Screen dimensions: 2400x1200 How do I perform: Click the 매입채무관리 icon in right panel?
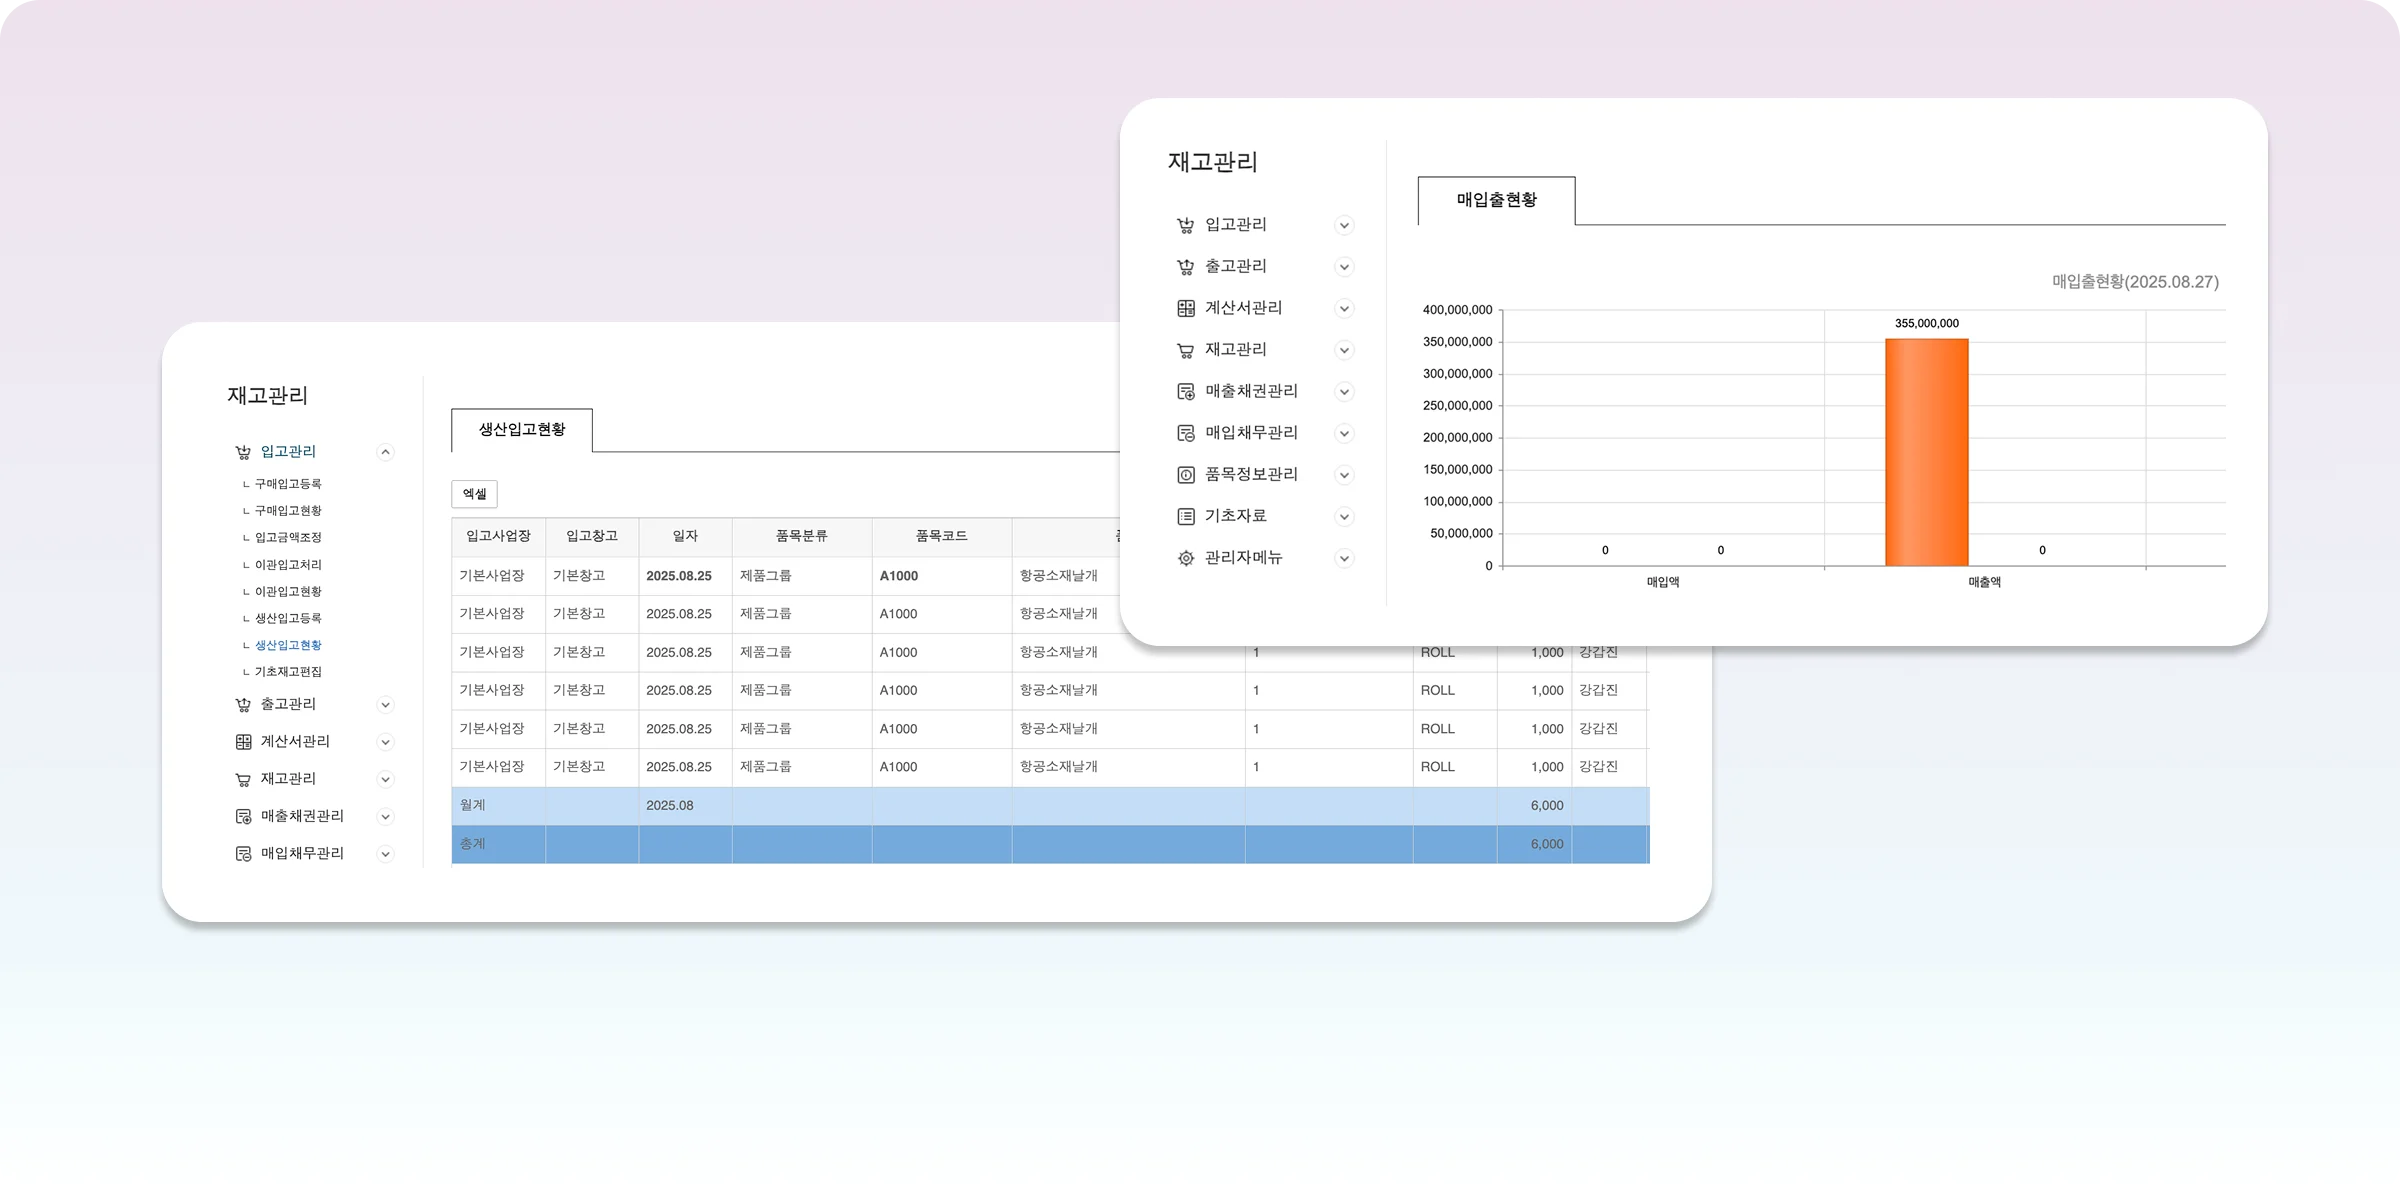pyautogui.click(x=1186, y=433)
